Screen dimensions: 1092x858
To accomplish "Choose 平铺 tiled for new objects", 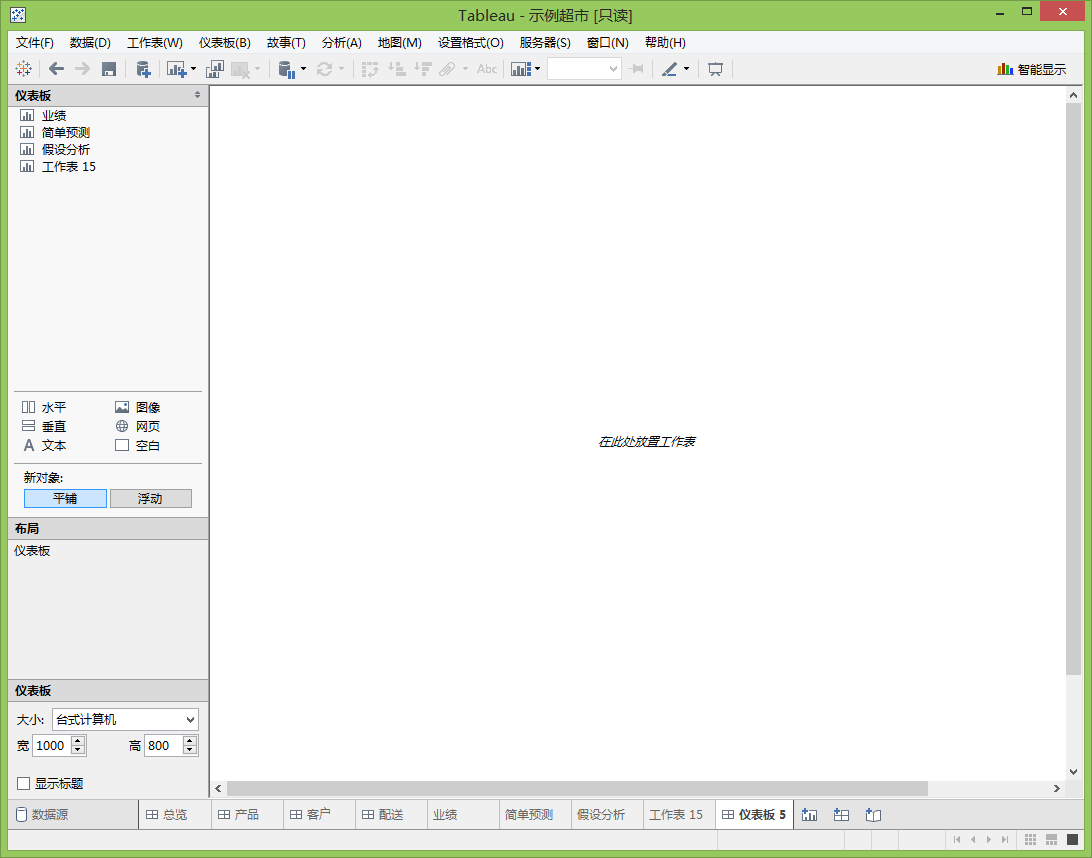I will pos(65,499).
